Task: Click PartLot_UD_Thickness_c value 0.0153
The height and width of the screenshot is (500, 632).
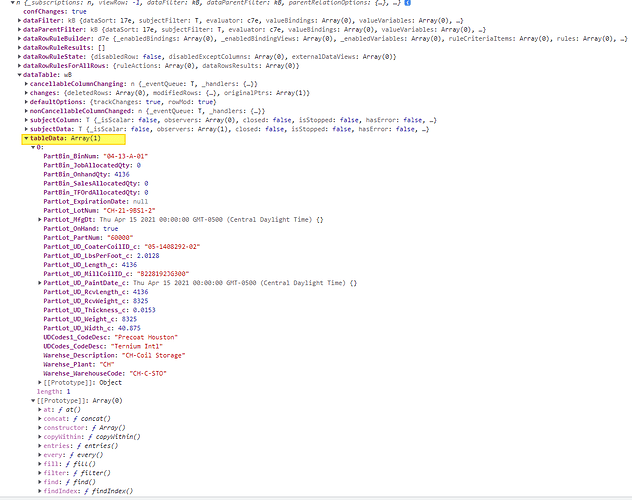Action: click(x=144, y=310)
